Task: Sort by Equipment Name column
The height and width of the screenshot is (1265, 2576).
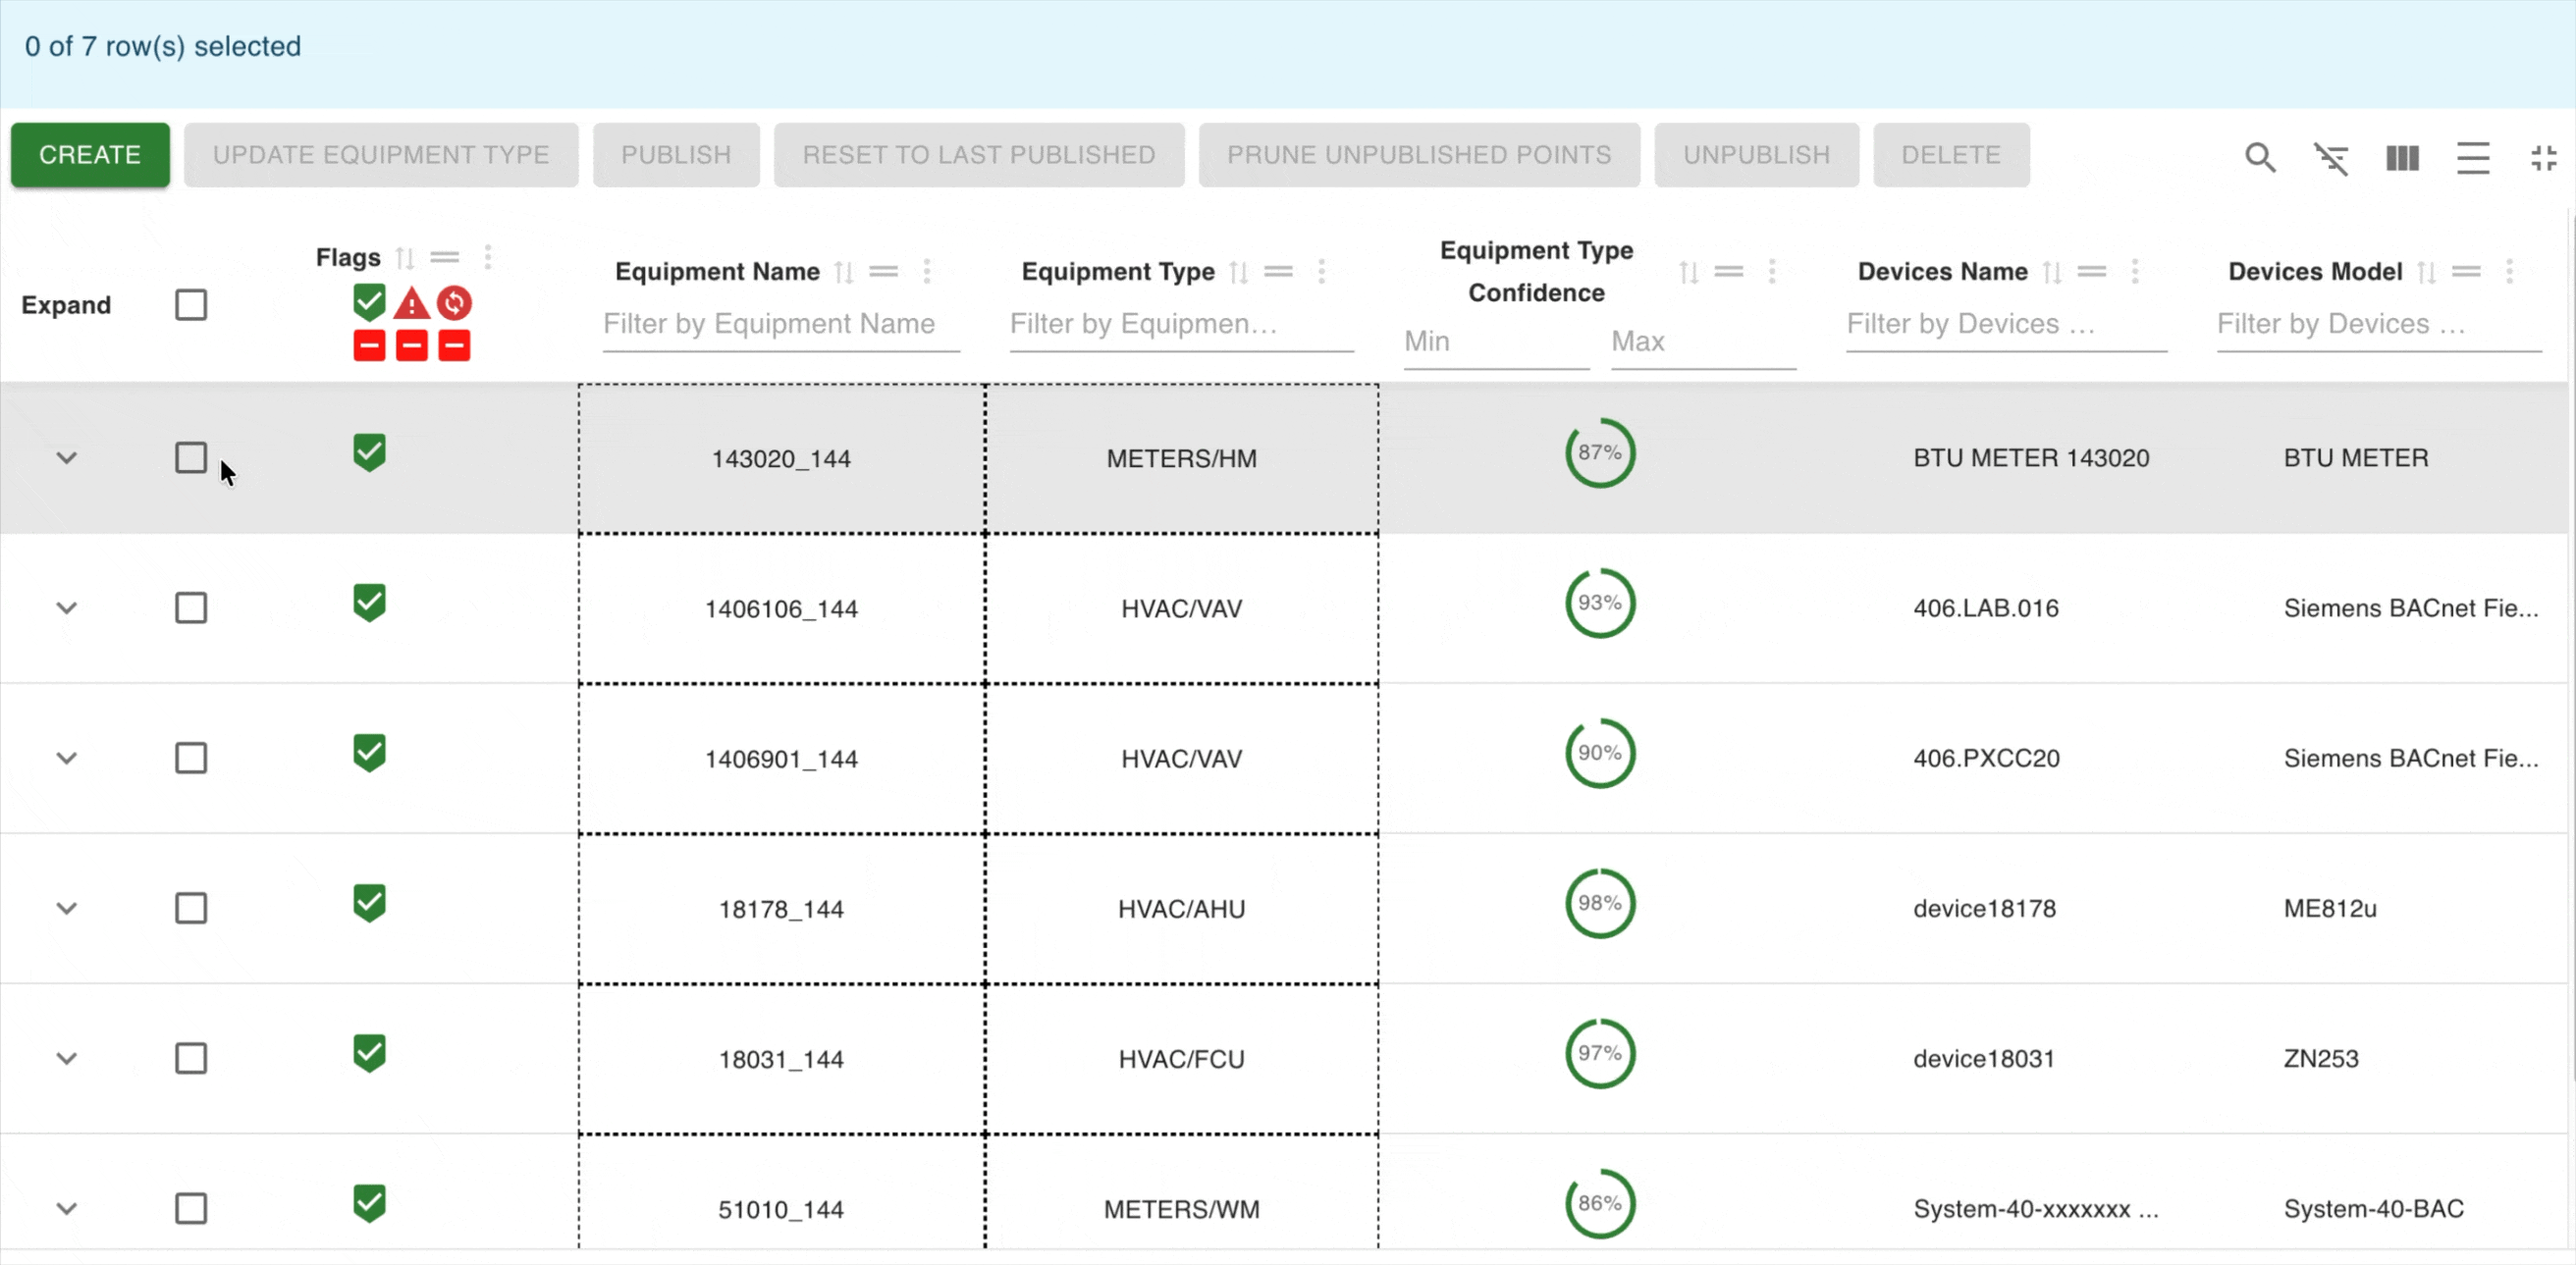Action: (844, 272)
